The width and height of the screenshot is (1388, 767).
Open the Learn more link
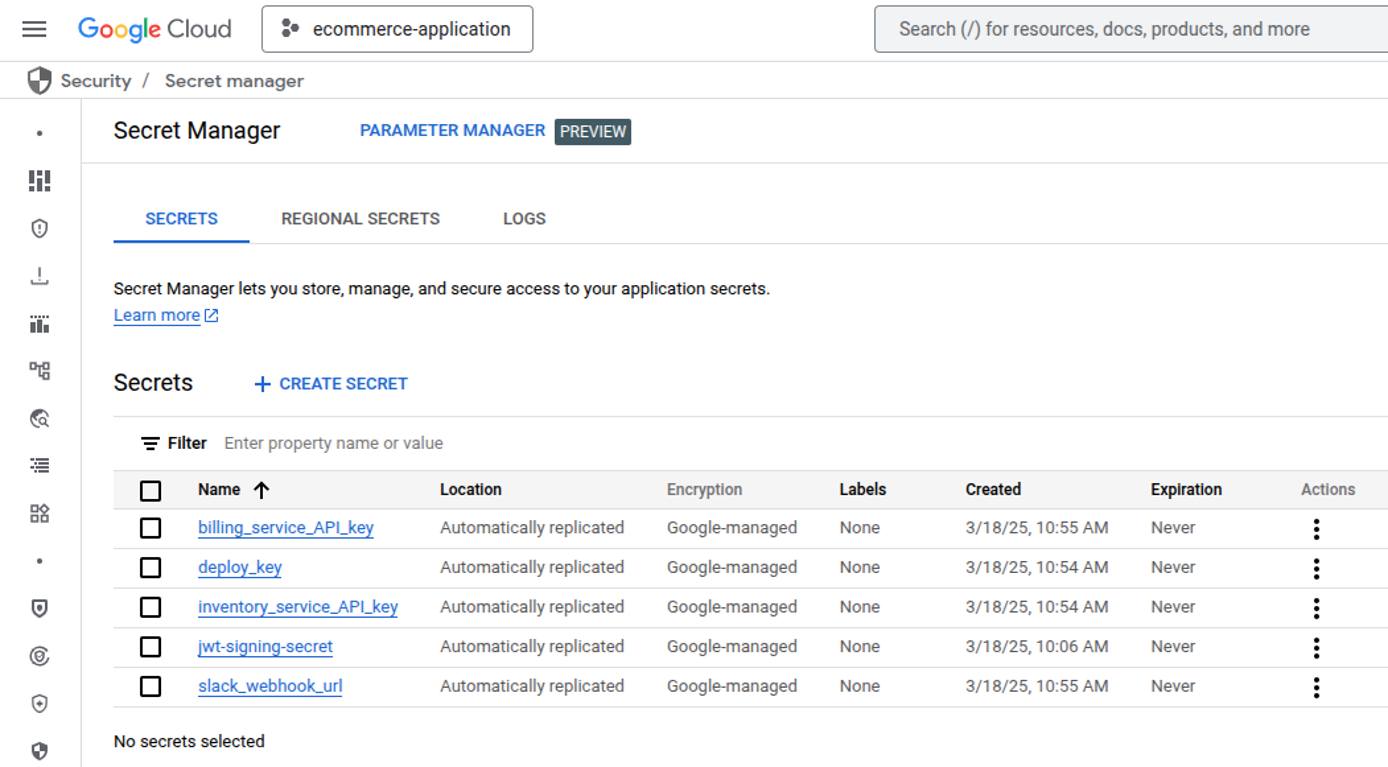coord(157,314)
